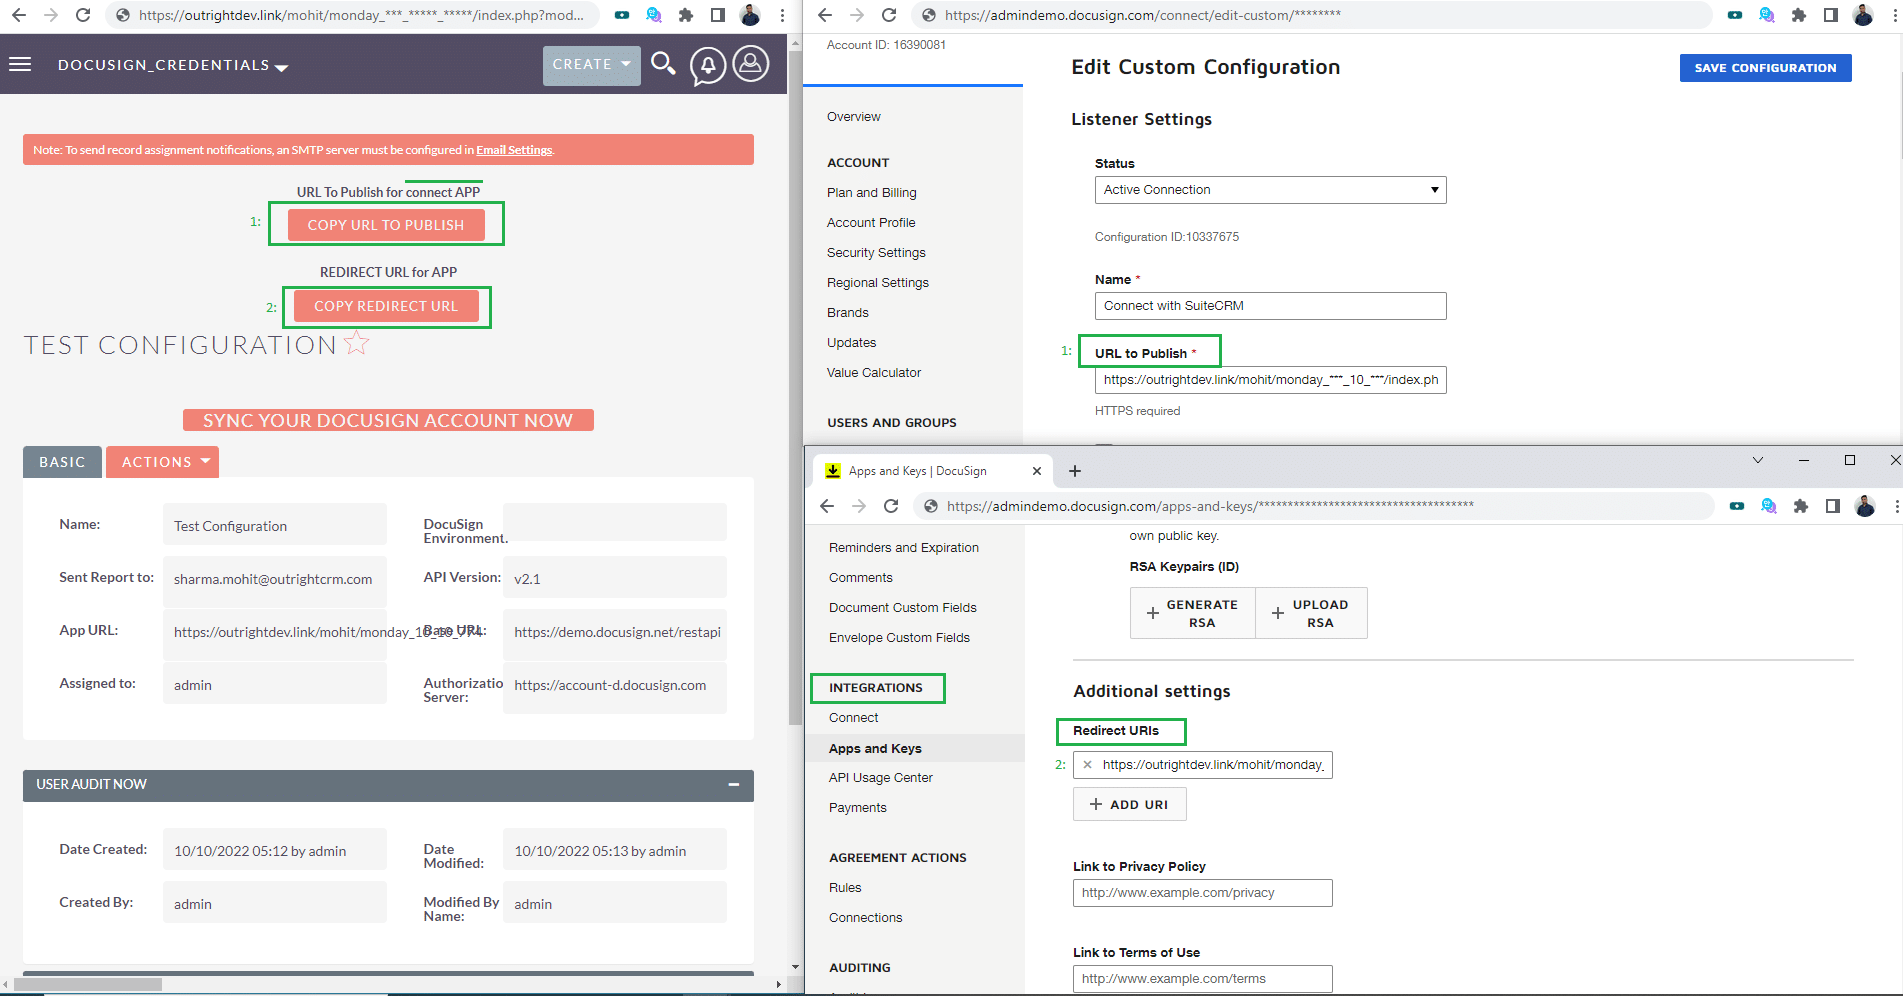Open Regional Settings in admin sidebar
Image resolution: width=1903 pixels, height=996 pixels.
(877, 283)
